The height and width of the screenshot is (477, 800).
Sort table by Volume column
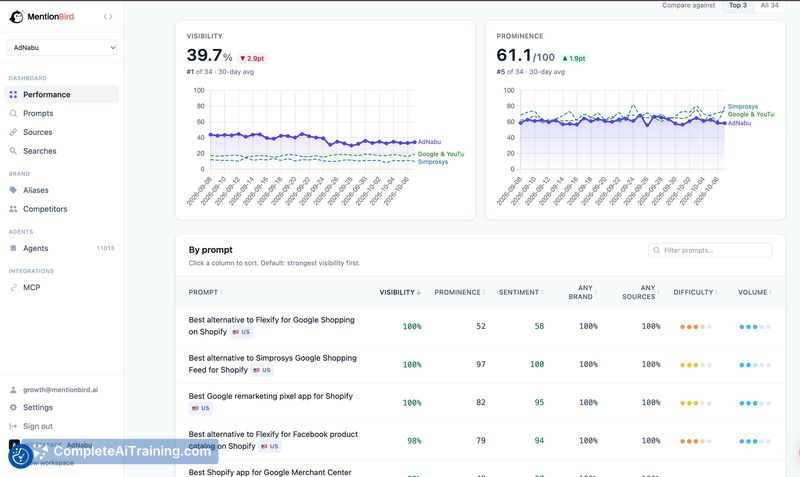click(x=755, y=292)
